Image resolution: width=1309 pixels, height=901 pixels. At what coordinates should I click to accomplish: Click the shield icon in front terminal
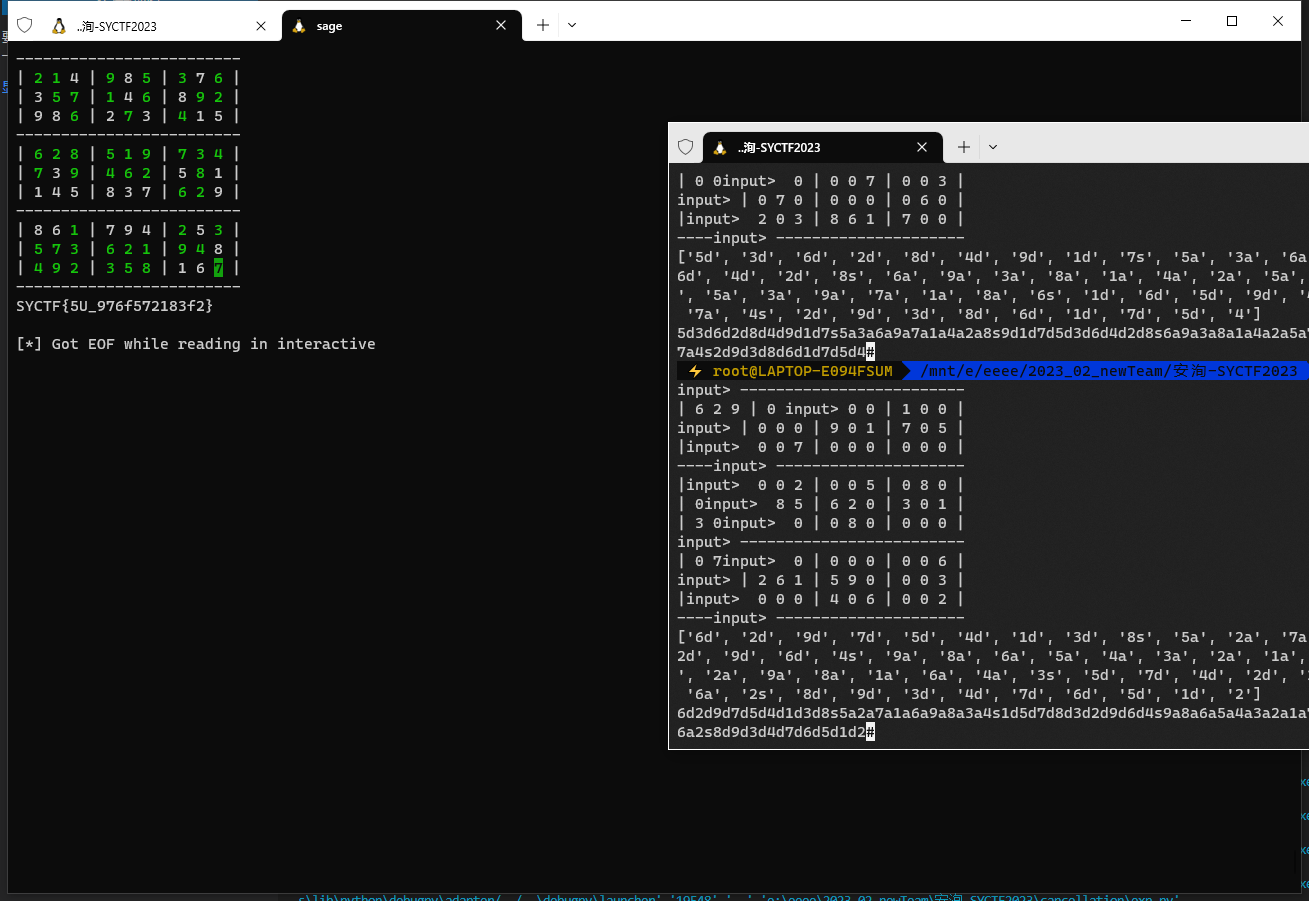pos(685,147)
